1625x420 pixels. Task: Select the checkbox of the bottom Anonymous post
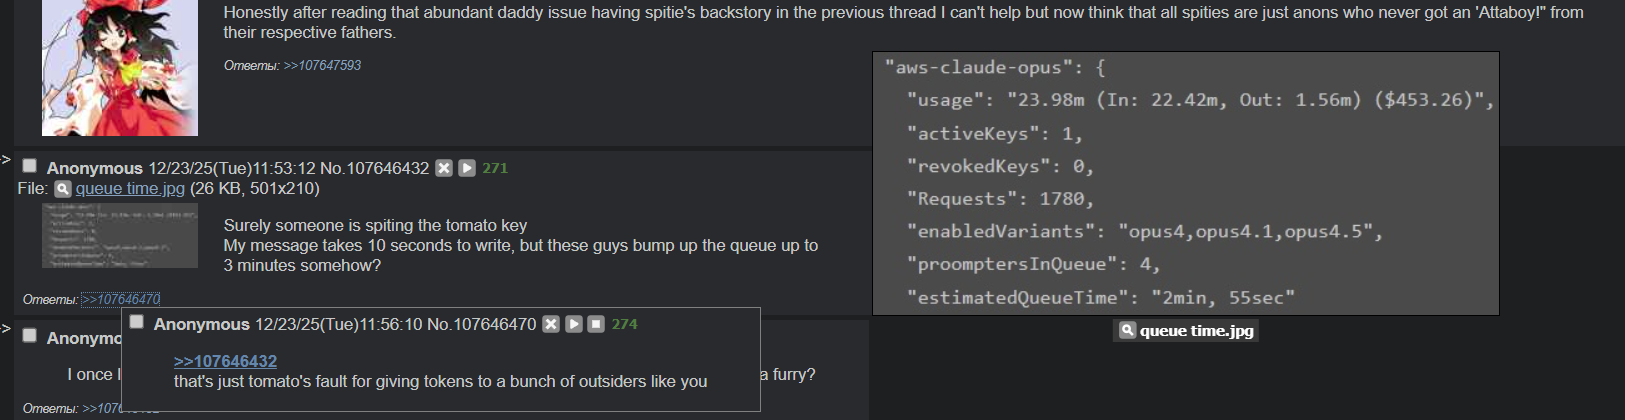[x=30, y=336]
